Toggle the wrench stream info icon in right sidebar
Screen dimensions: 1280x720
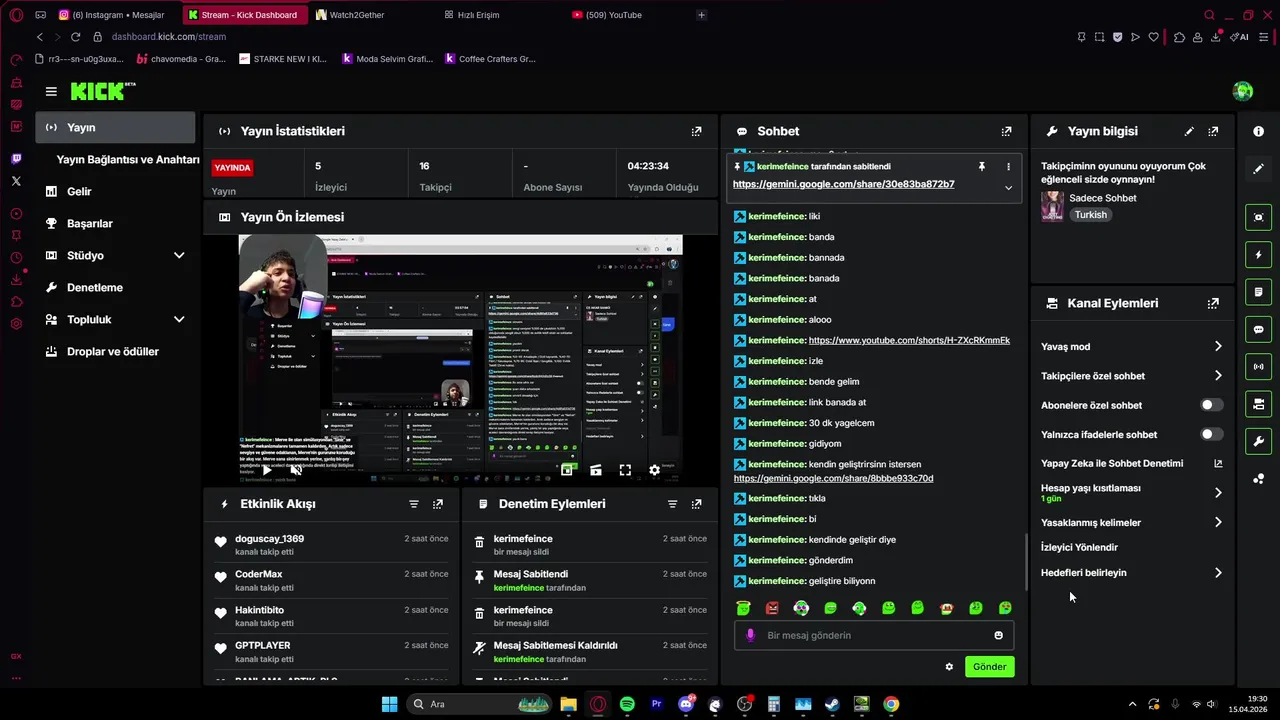point(1258,441)
